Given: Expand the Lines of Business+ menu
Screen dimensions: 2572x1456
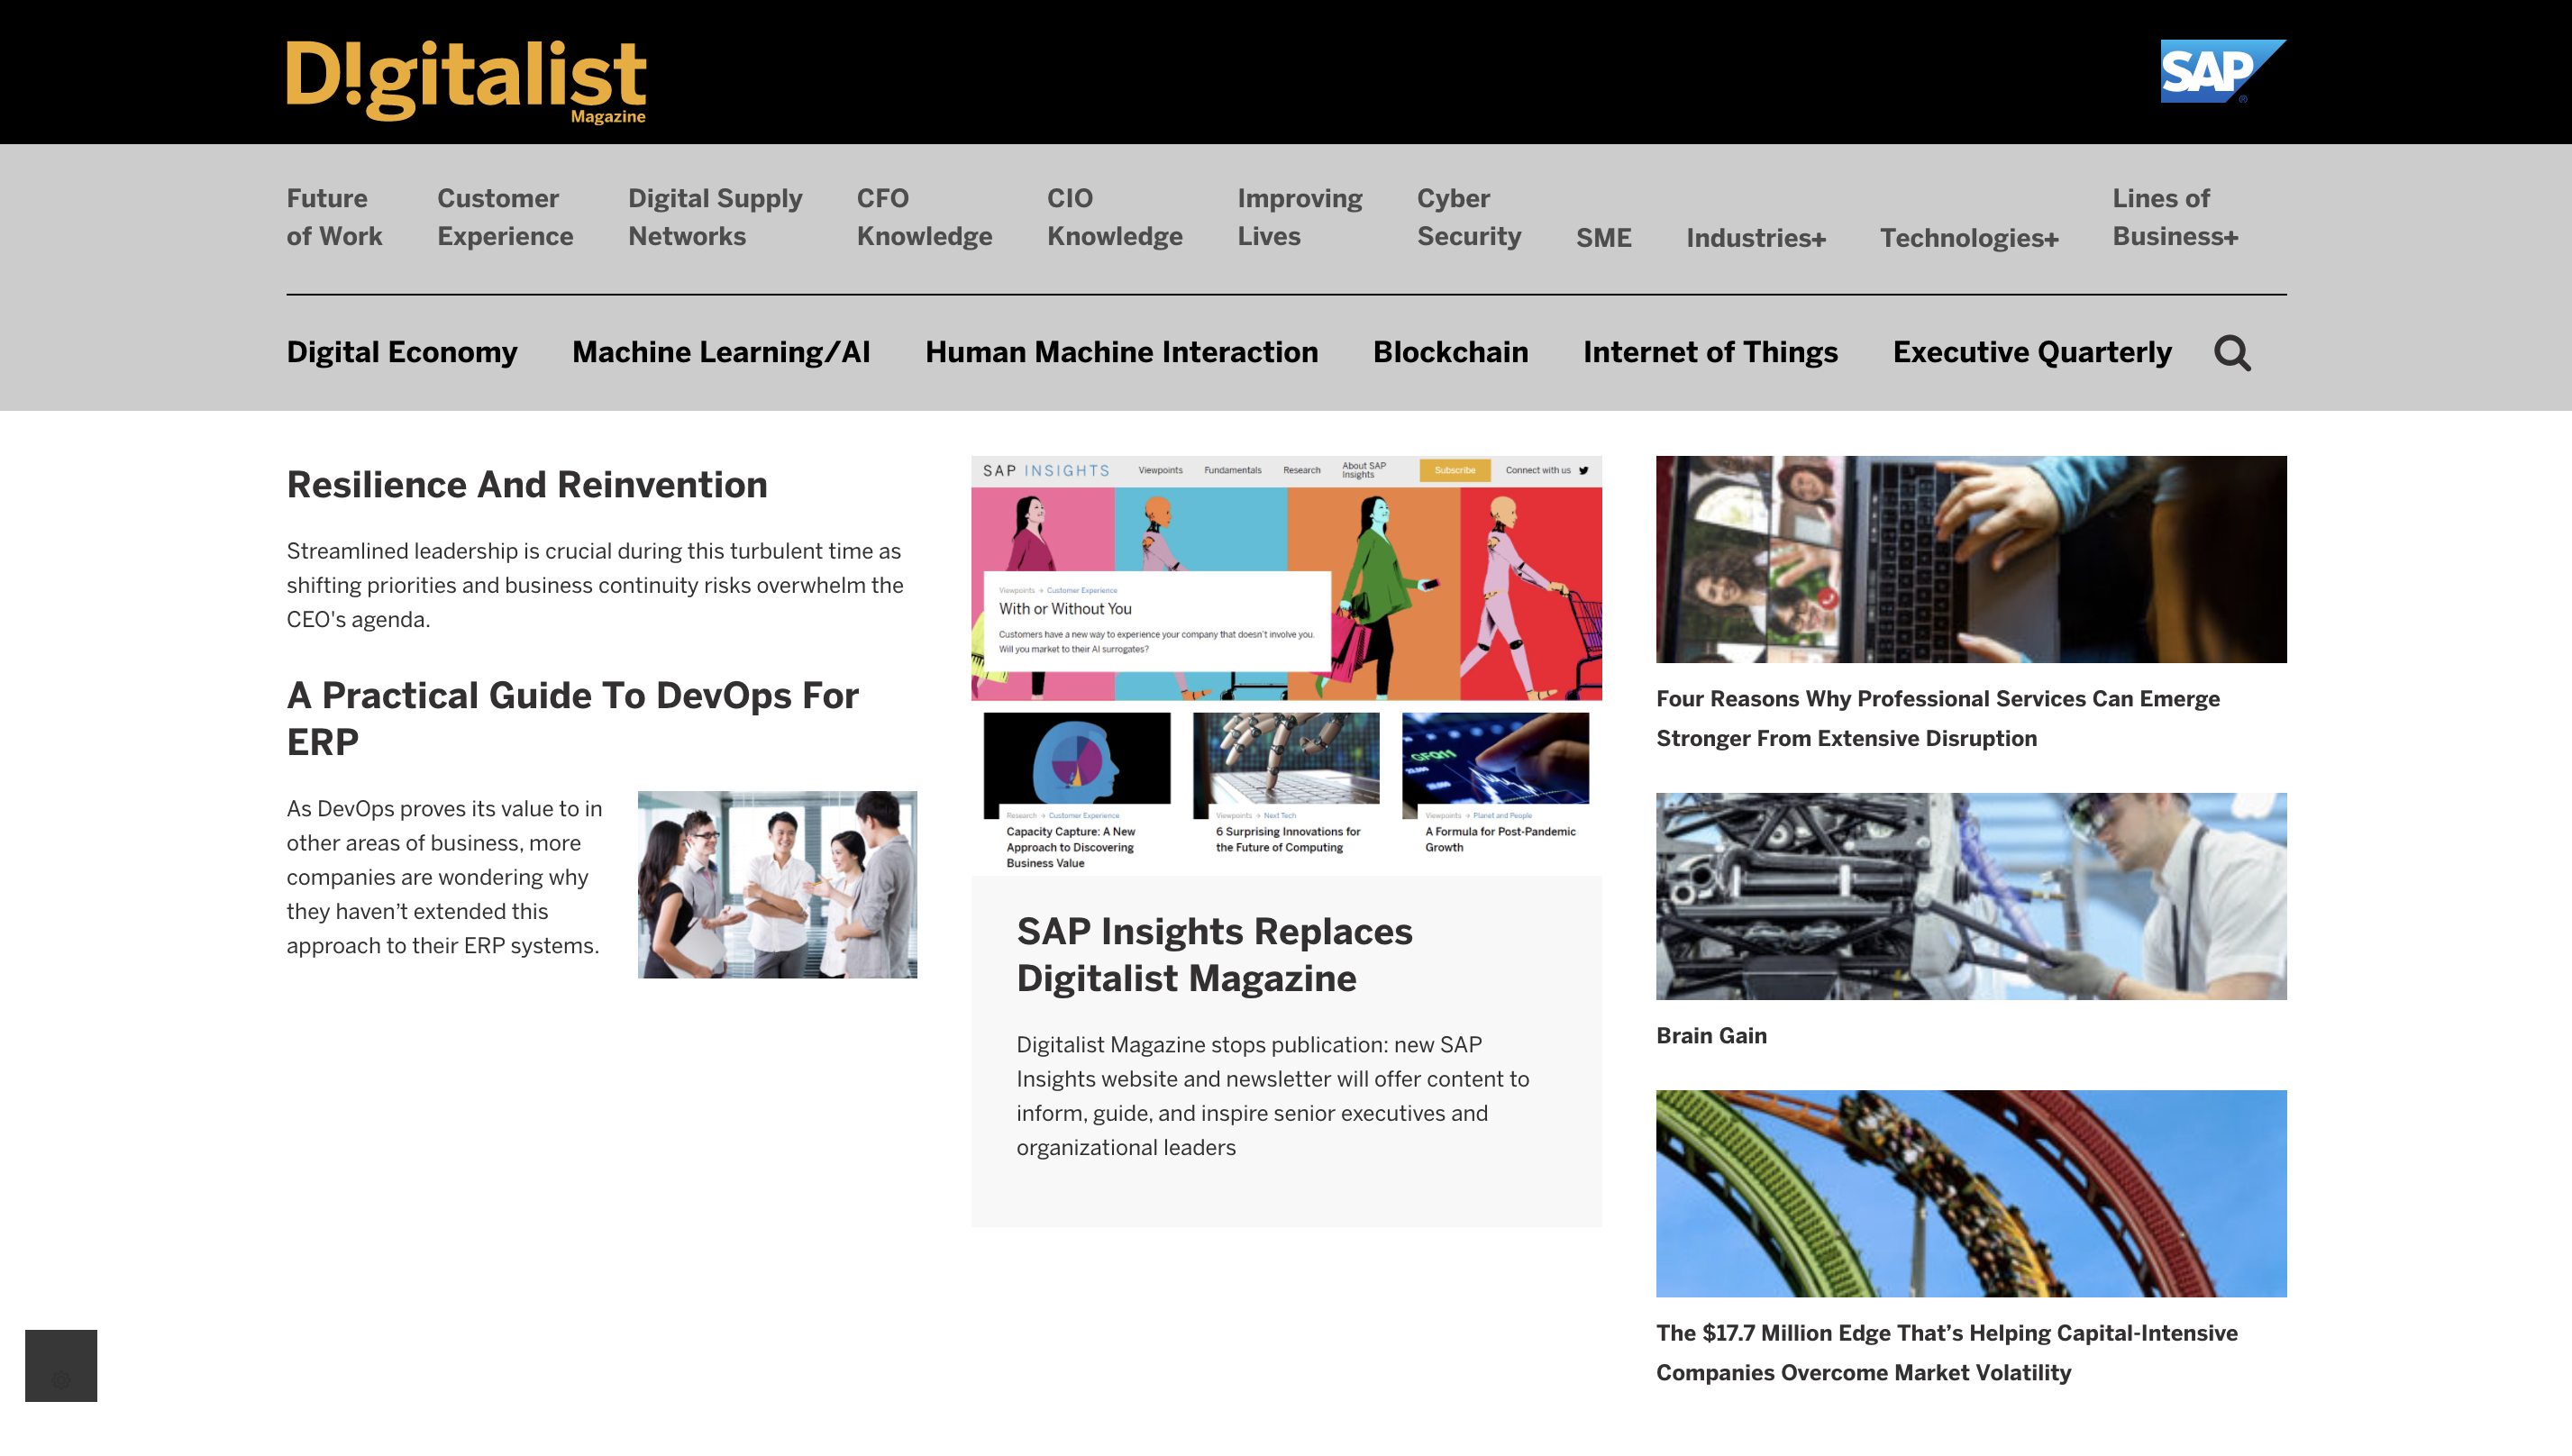Looking at the screenshot, I should [2175, 217].
